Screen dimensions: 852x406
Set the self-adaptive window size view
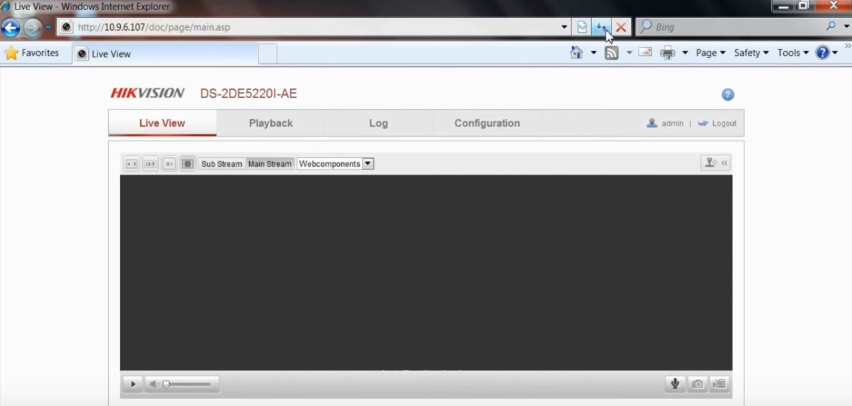pos(187,164)
